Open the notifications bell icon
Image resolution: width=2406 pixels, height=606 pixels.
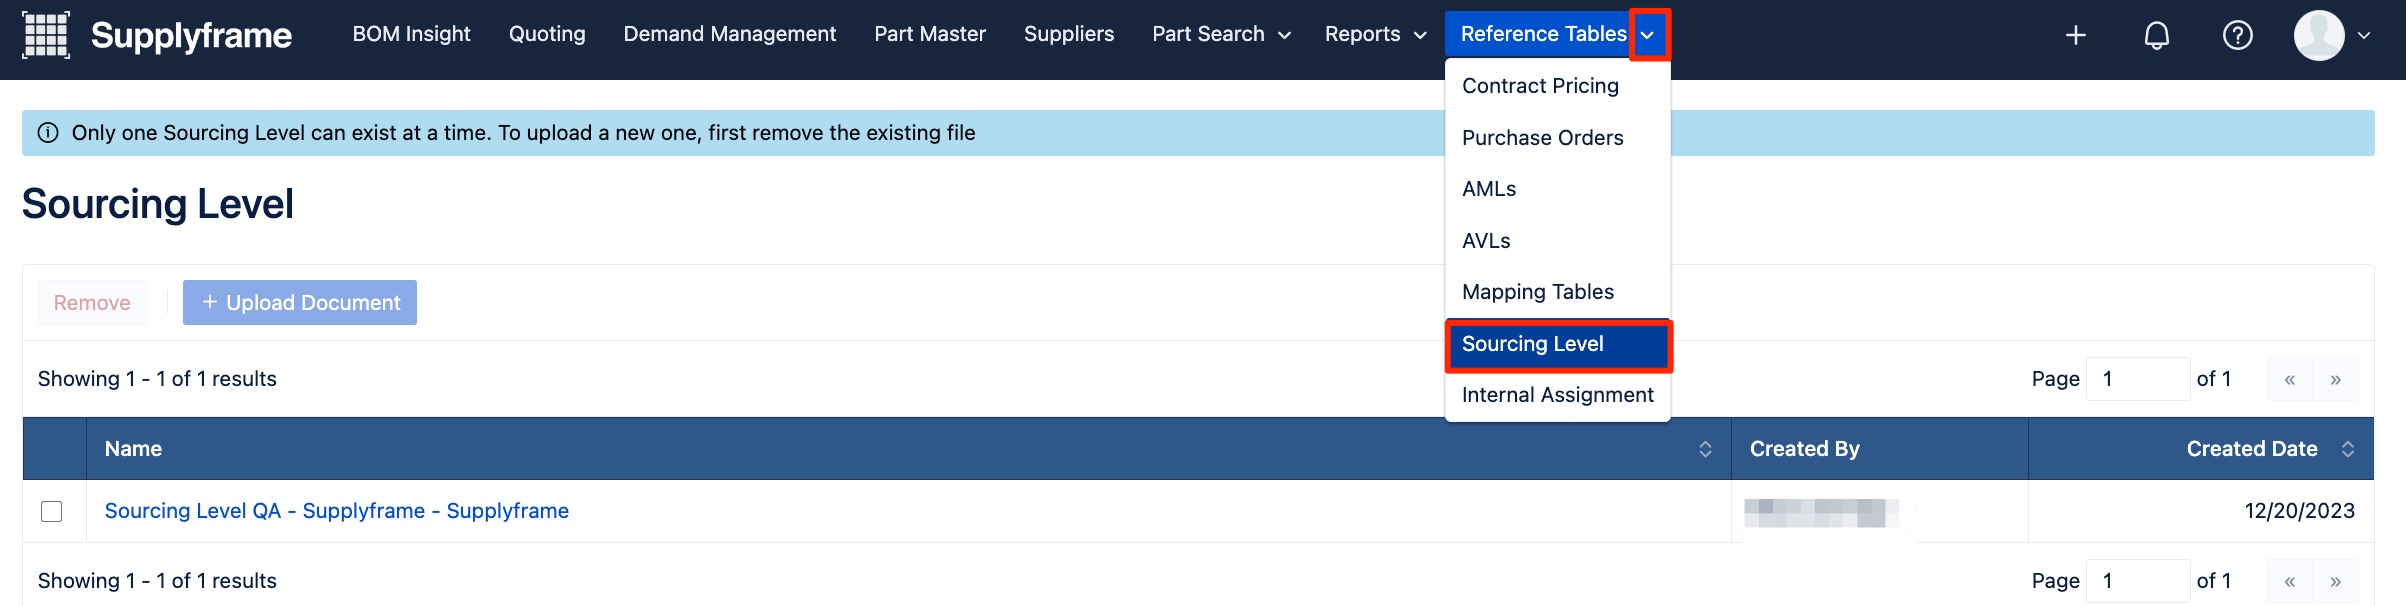[2157, 35]
